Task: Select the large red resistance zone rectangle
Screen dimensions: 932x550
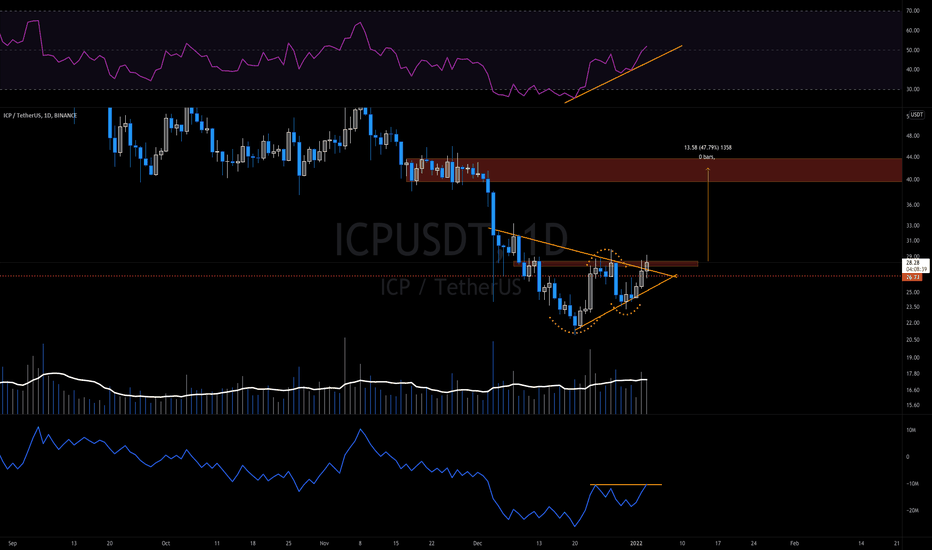Action: (654, 170)
